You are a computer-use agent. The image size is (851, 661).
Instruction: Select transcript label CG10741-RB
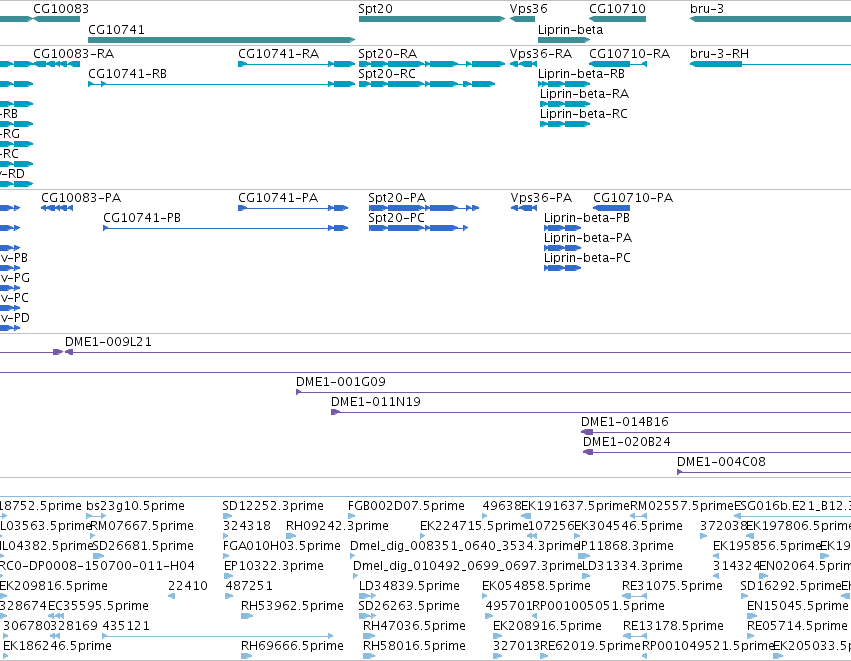pyautogui.click(x=127, y=74)
